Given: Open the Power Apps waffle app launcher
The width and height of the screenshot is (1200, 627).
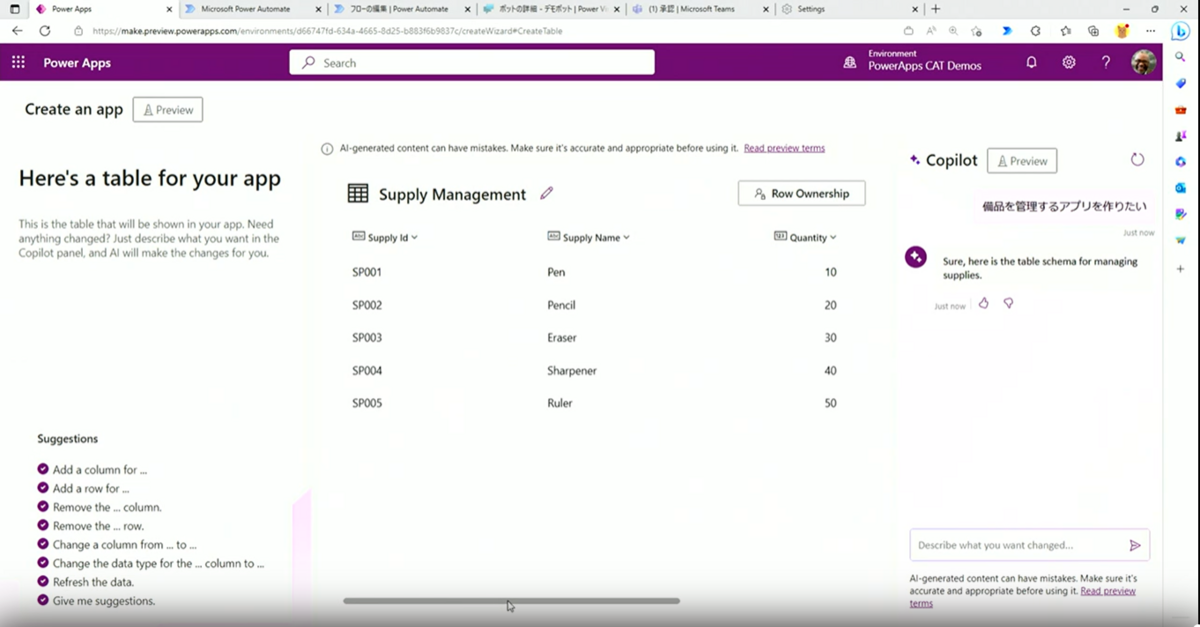Looking at the screenshot, I should pos(18,62).
